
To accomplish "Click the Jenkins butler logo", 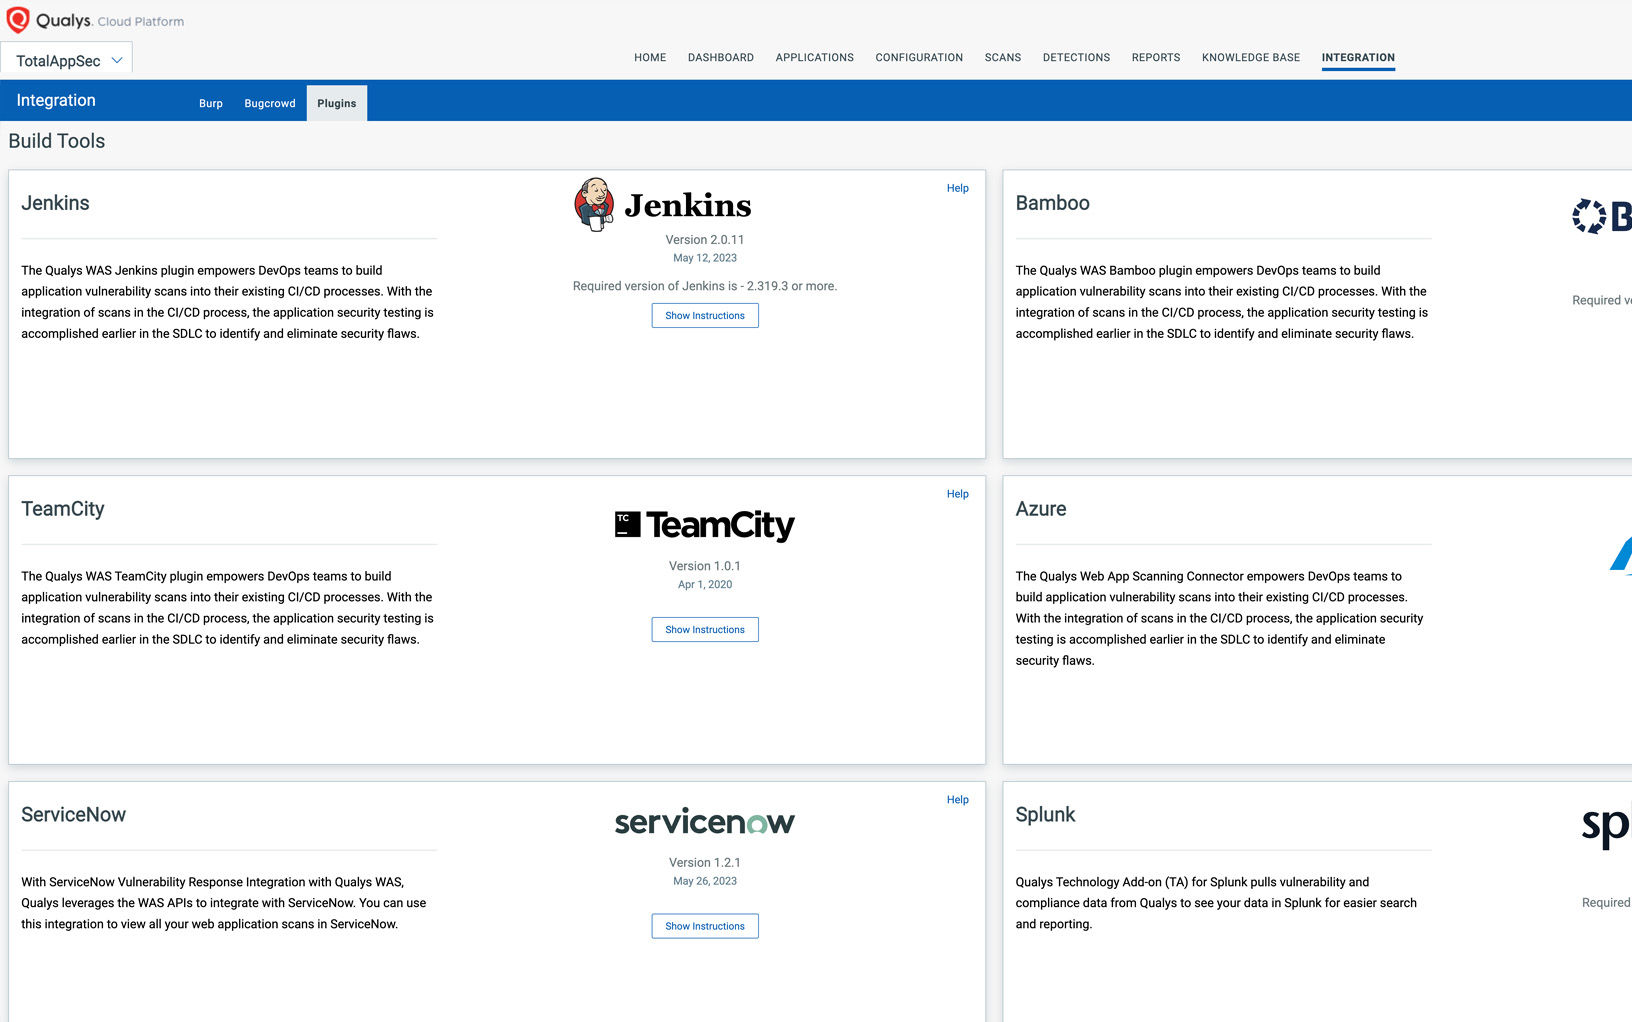I will click(x=594, y=204).
